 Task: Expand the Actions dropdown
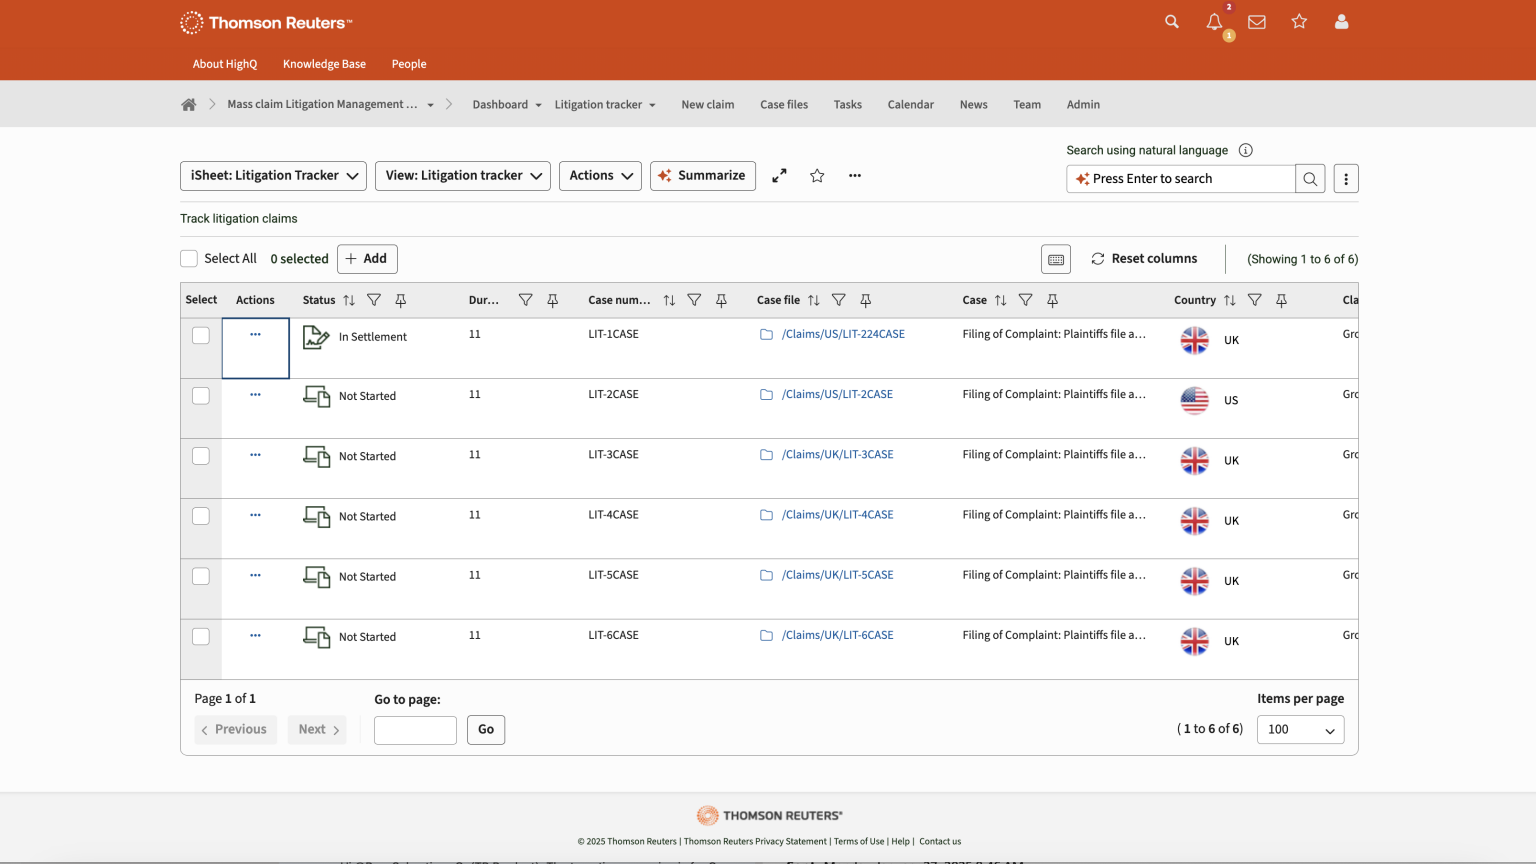[x=600, y=176]
